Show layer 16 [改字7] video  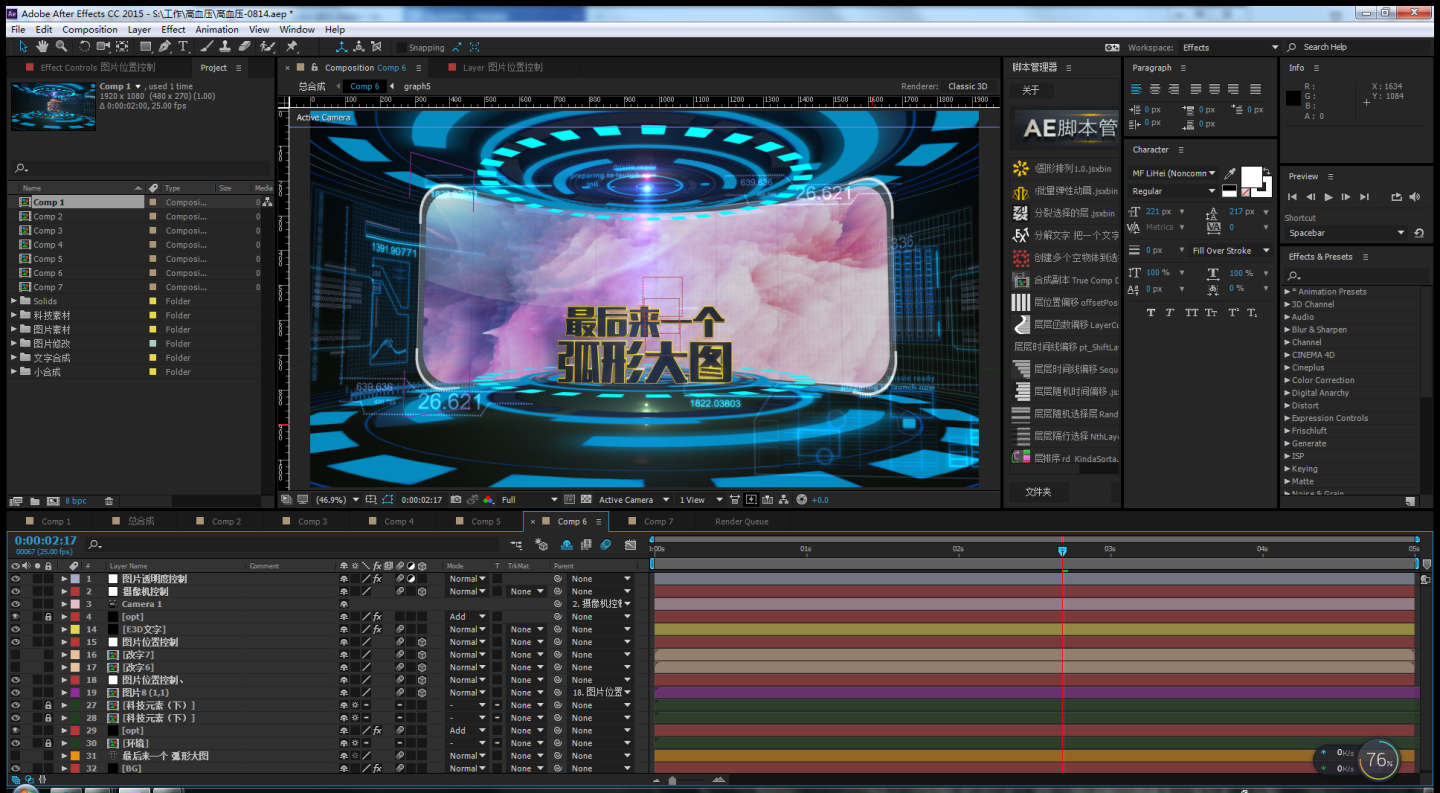coord(15,655)
